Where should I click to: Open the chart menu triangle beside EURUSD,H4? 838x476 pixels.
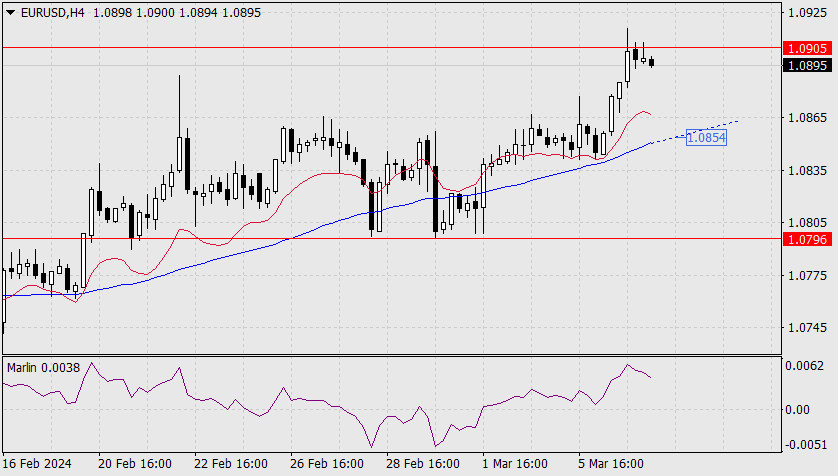click(11, 12)
